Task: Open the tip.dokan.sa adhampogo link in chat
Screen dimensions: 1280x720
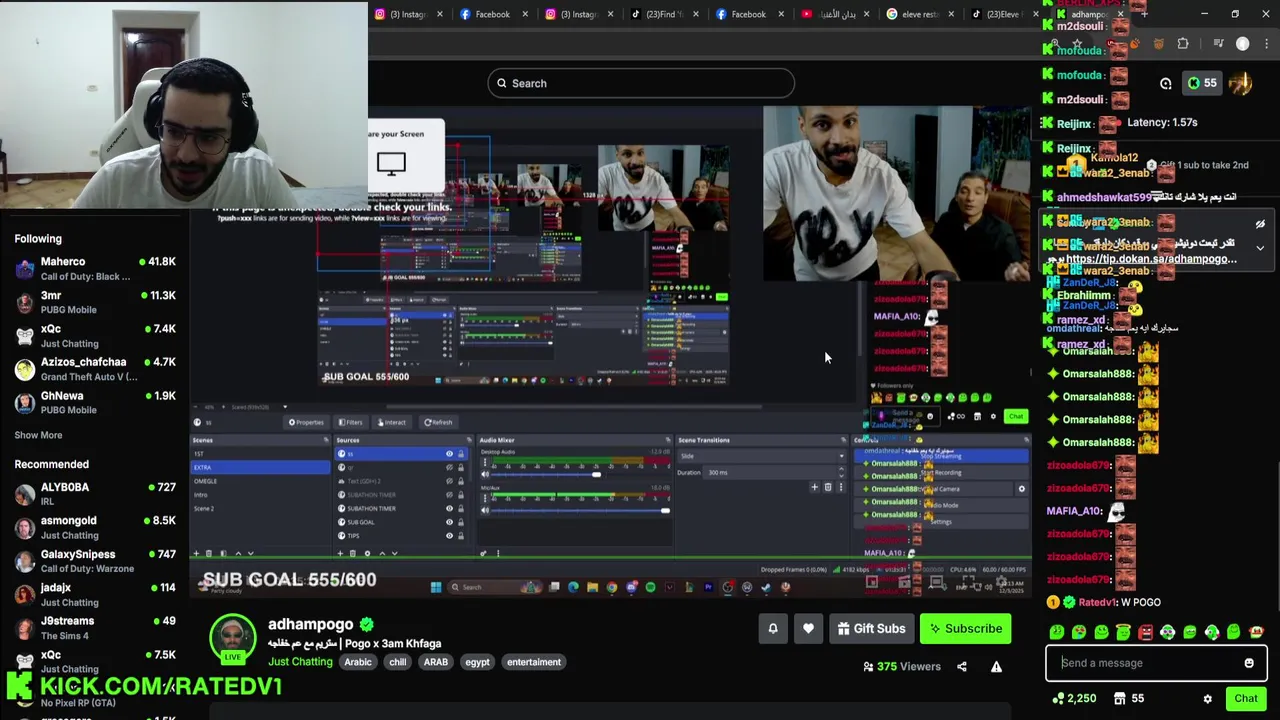Action: pyautogui.click(x=1151, y=259)
